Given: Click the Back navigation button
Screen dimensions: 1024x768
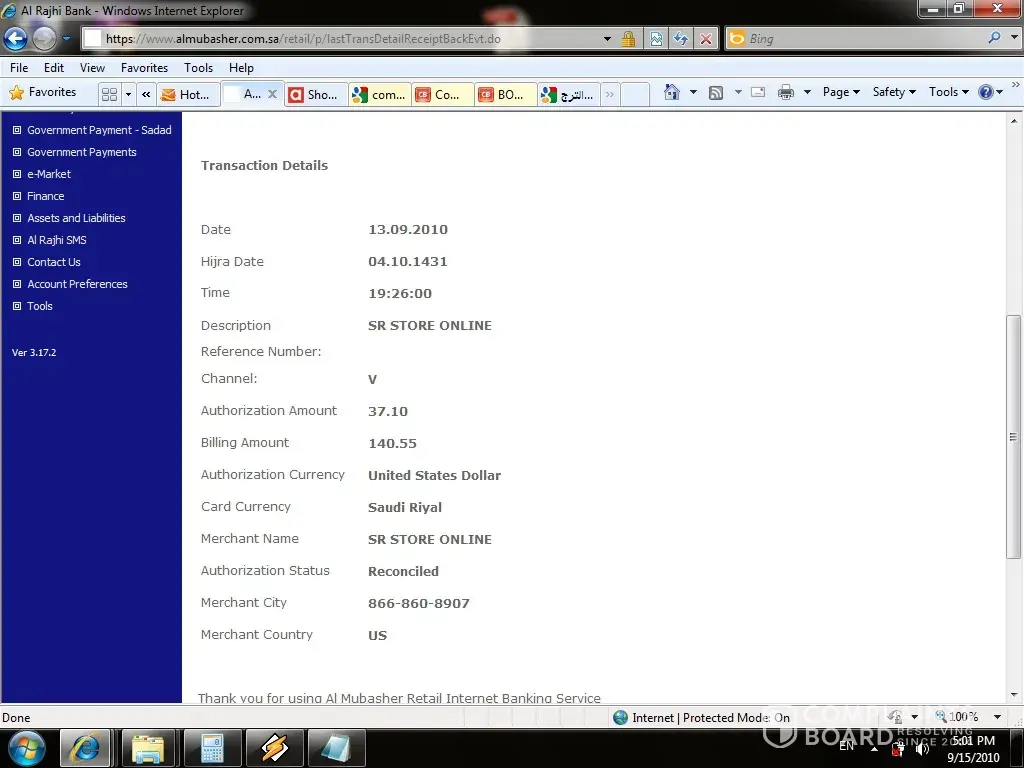Looking at the screenshot, I should point(16,39).
